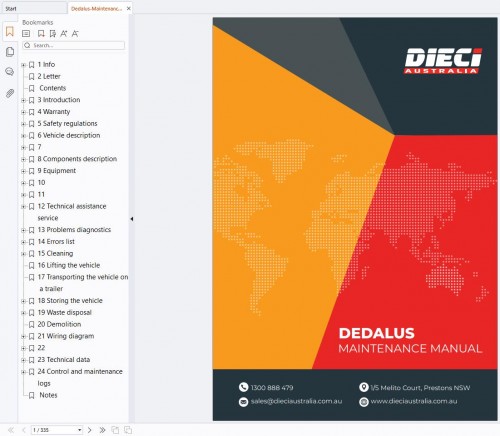Open 12 Technical assistance service bookmark

[72, 212]
